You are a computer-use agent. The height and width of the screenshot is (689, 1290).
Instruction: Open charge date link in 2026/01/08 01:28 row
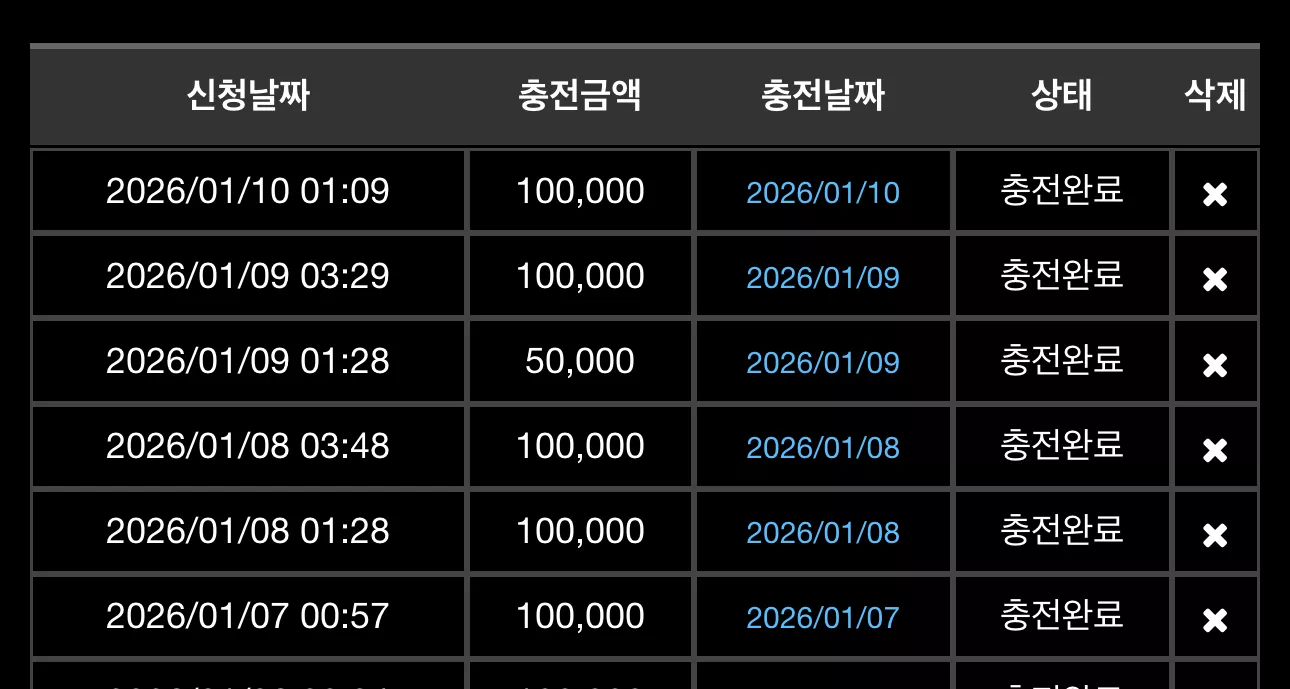tap(823, 533)
